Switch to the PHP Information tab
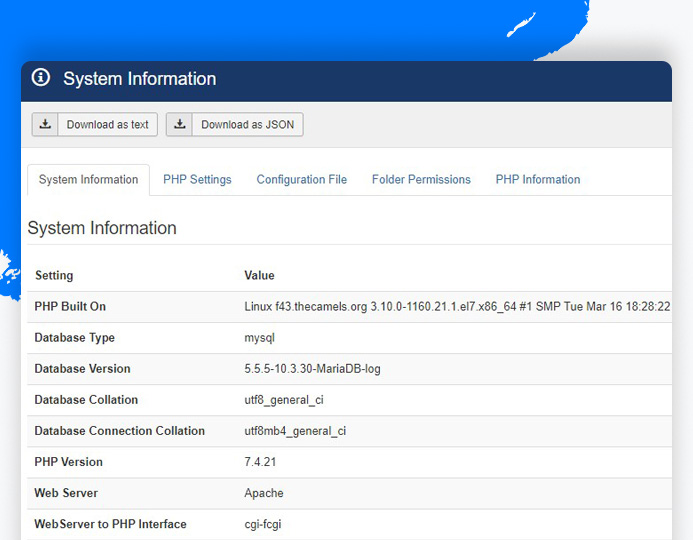Screen dimensions: 693x540 [538, 179]
